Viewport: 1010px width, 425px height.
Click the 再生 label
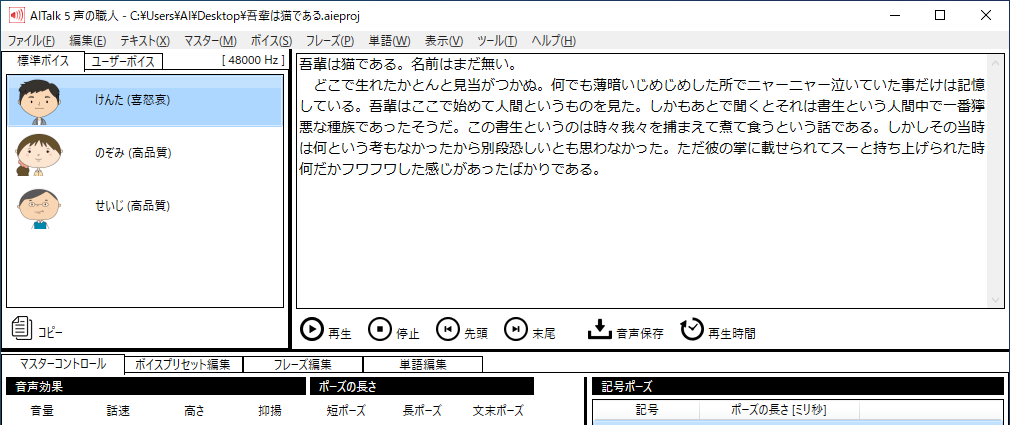pyautogui.click(x=339, y=334)
